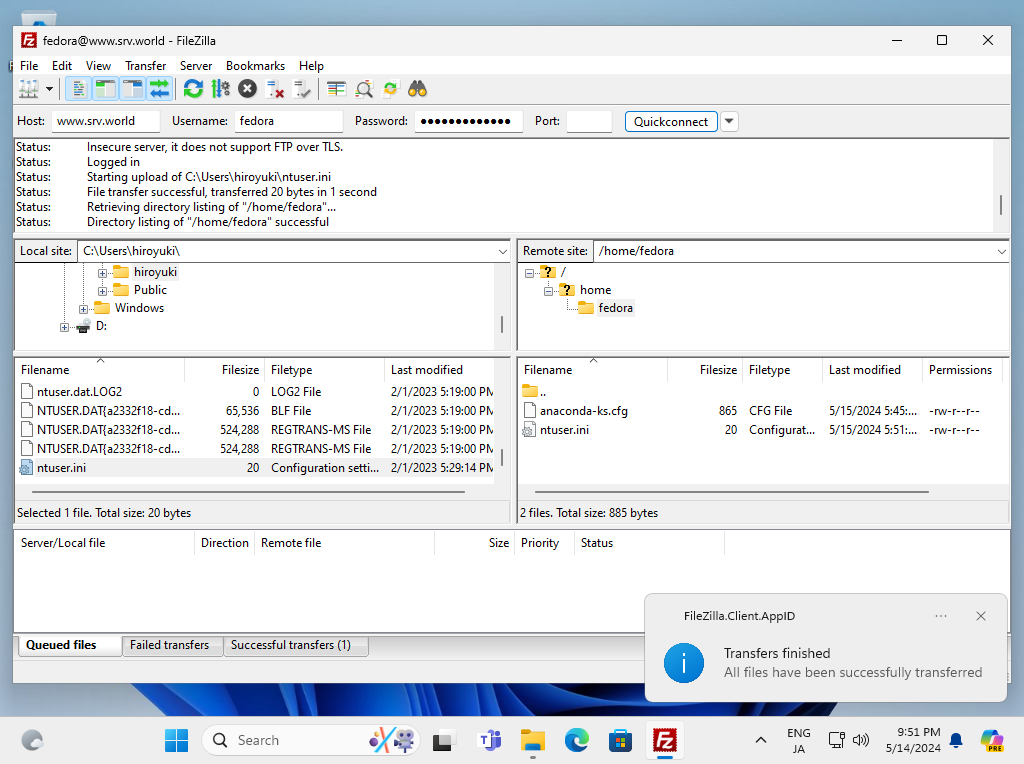Sort remote list by Permissions column
Screen dimensions: 1024x764
click(960, 370)
